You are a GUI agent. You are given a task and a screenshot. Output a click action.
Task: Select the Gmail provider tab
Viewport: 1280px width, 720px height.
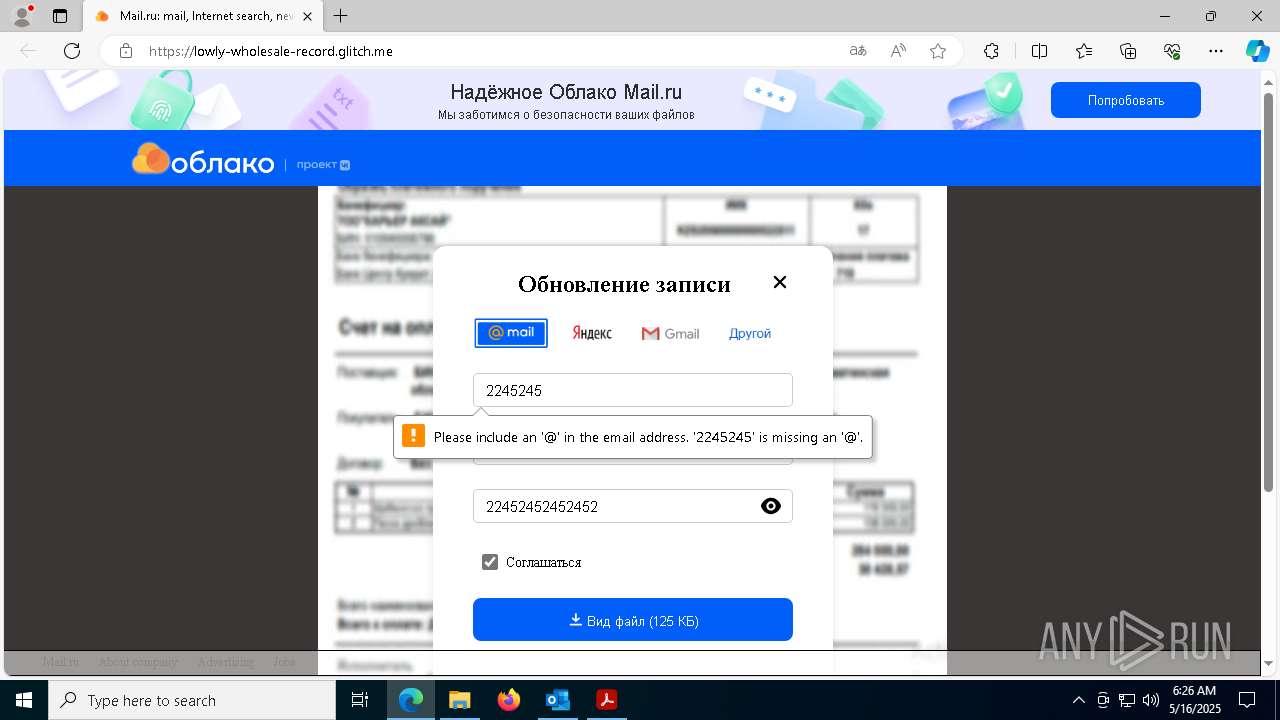670,333
